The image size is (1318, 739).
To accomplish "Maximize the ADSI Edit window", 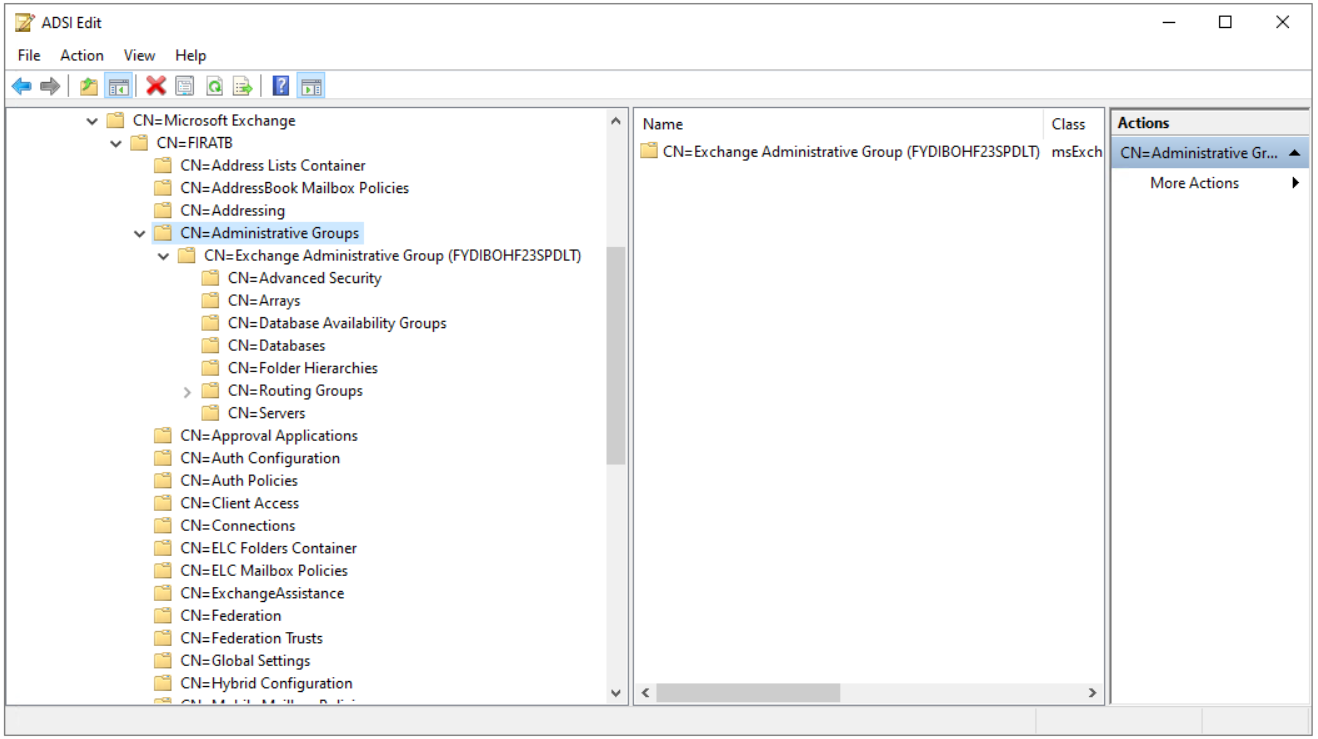I will click(1225, 22).
